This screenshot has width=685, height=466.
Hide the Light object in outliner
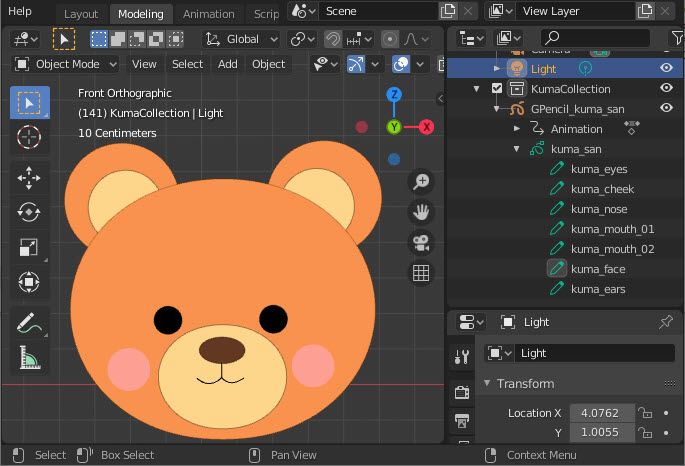(x=666, y=69)
